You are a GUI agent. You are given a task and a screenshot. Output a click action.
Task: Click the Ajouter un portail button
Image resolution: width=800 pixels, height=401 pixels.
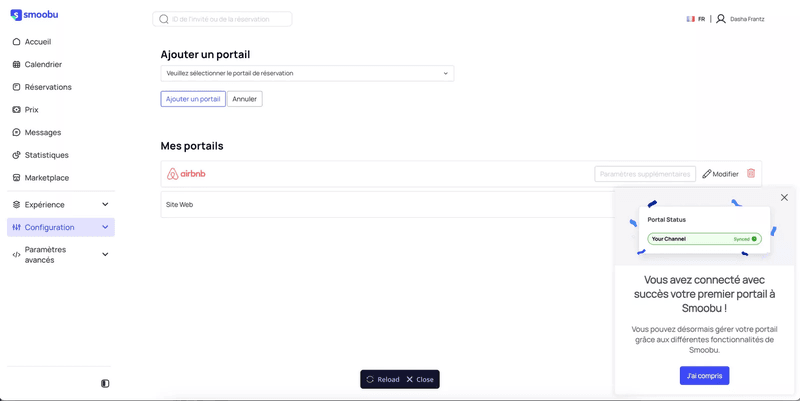coord(193,99)
